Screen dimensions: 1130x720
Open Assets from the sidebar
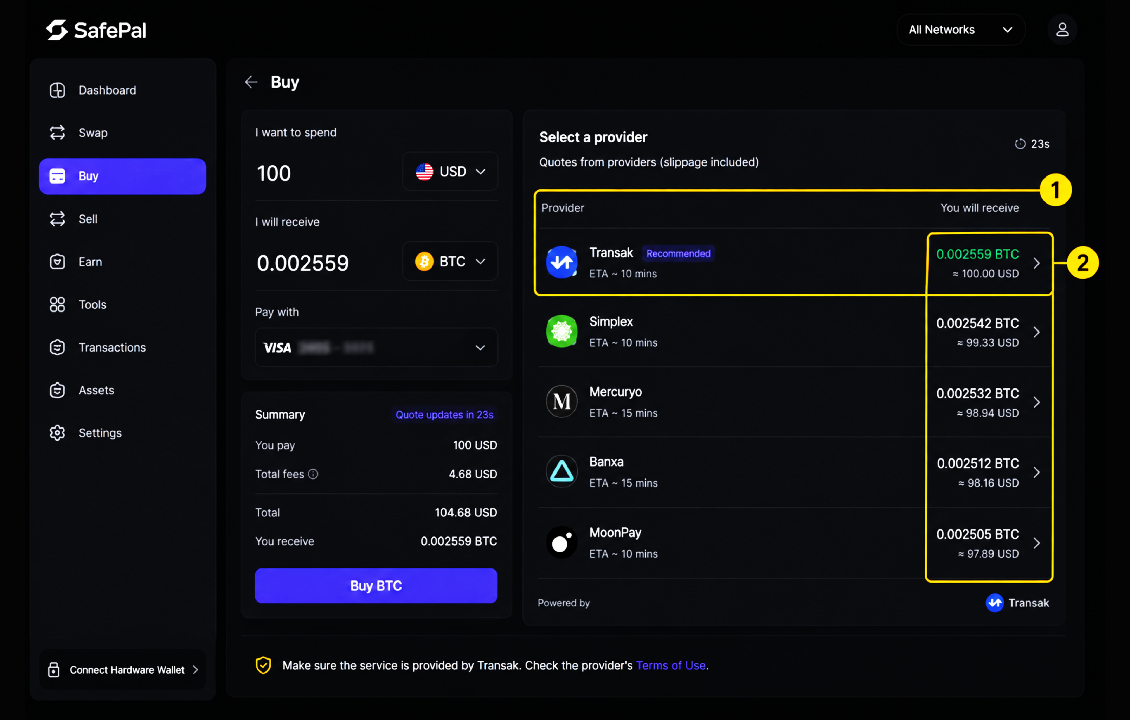(123, 390)
